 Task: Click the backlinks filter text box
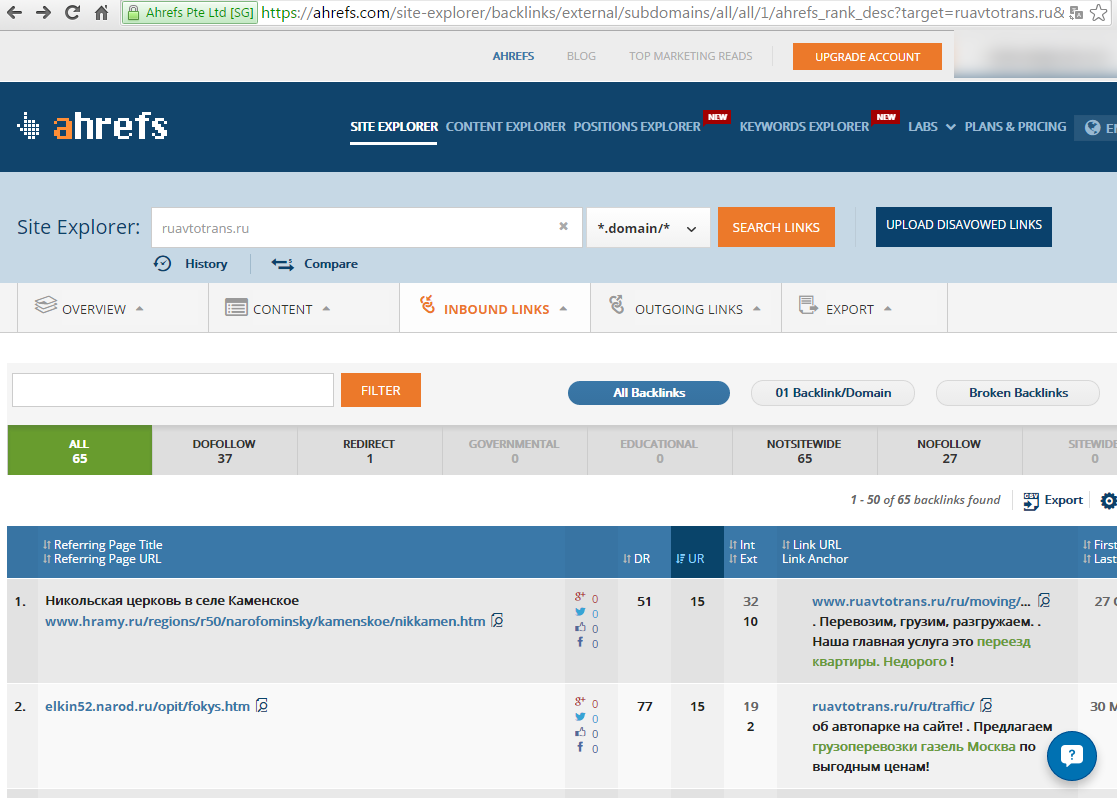pyautogui.click(x=172, y=390)
